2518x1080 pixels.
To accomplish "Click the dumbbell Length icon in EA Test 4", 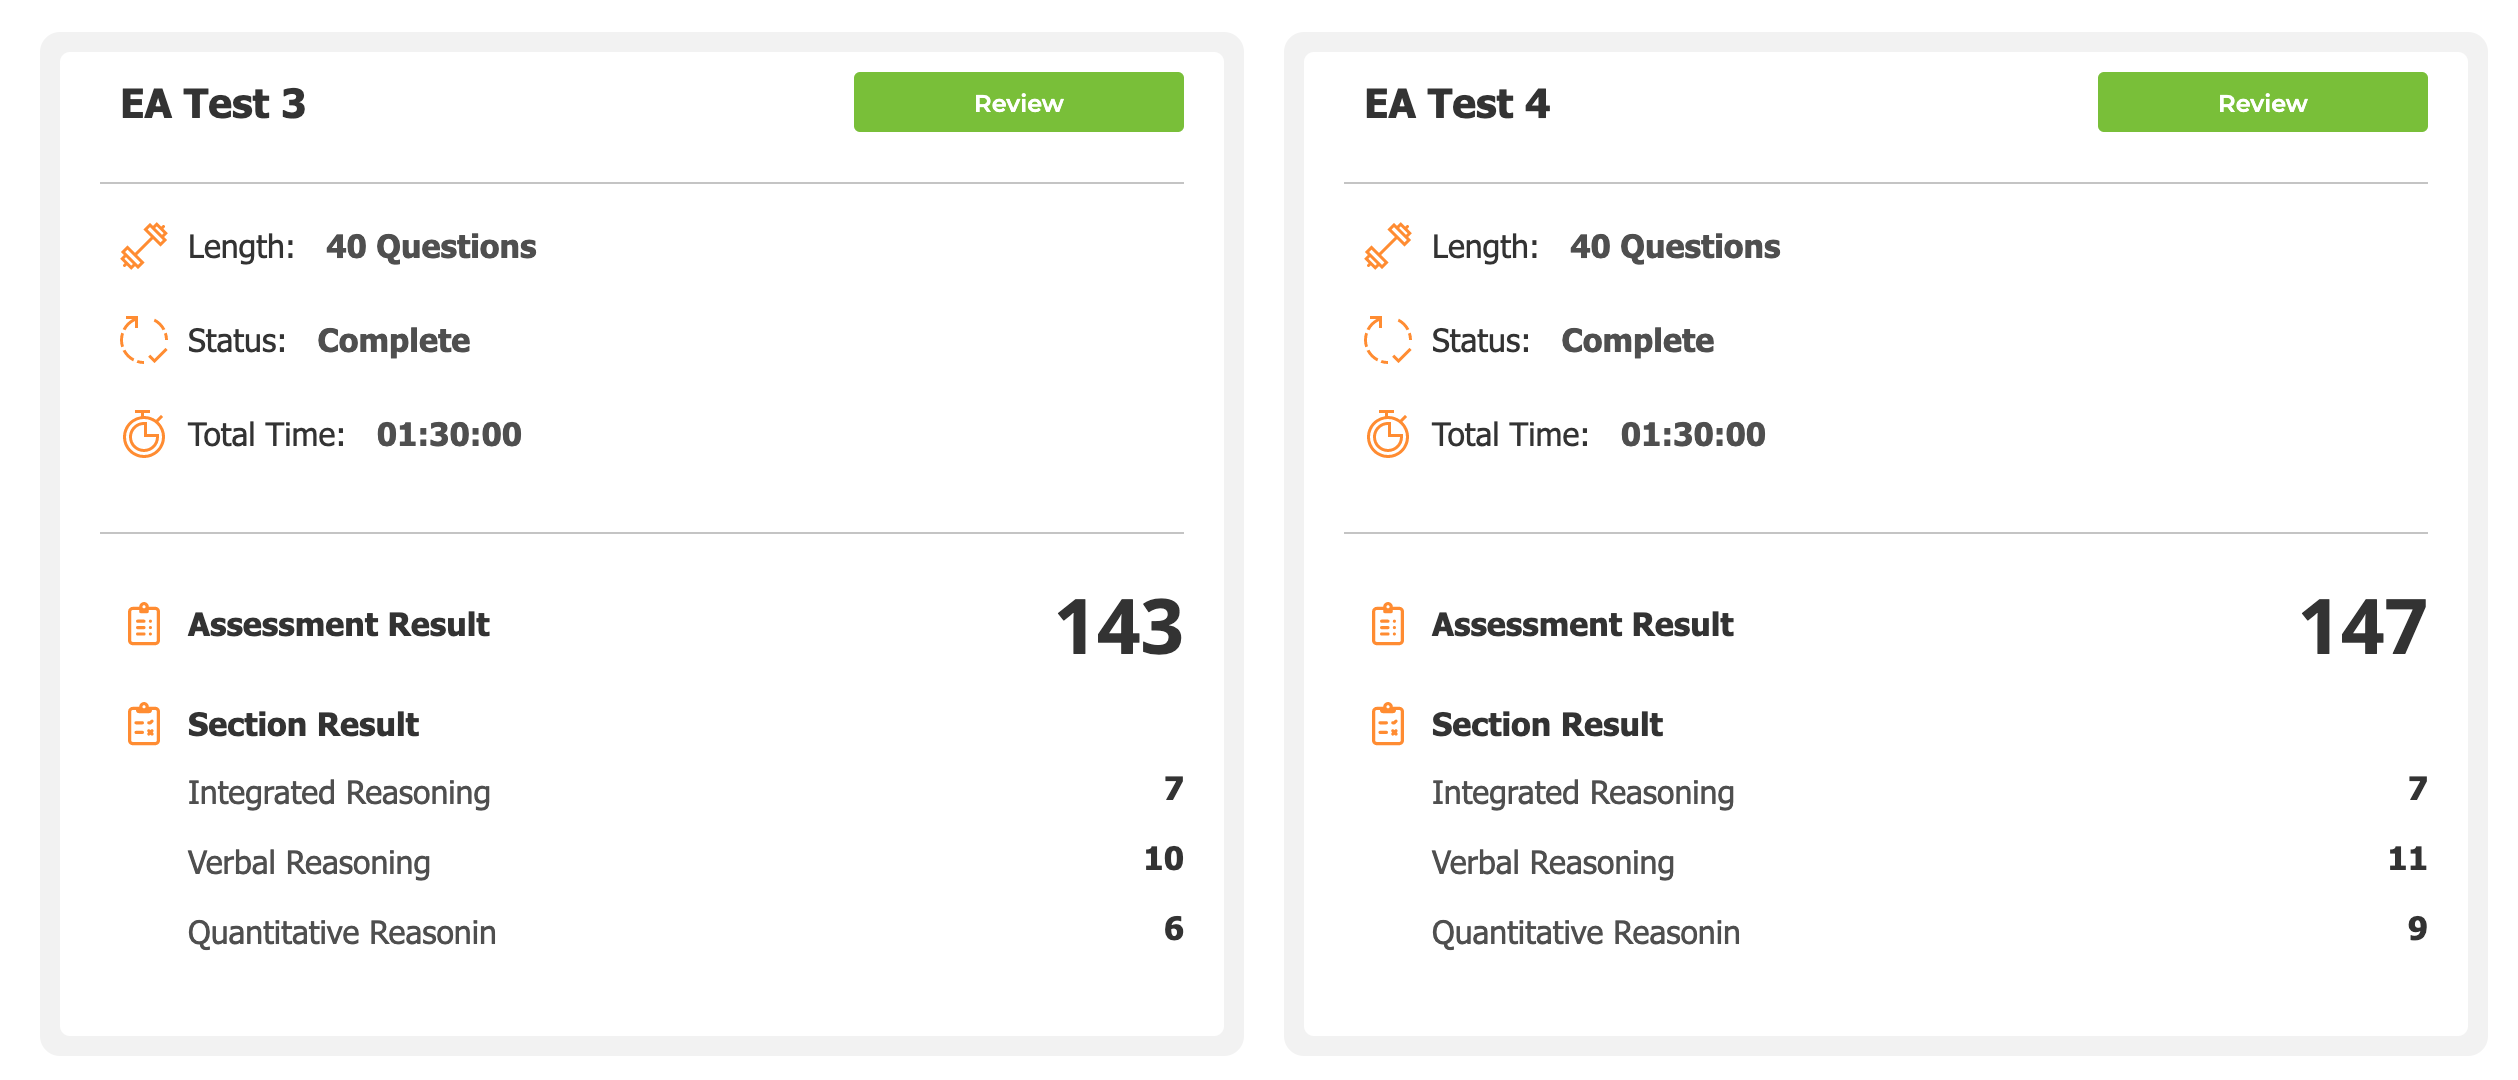I will 1387,246.
